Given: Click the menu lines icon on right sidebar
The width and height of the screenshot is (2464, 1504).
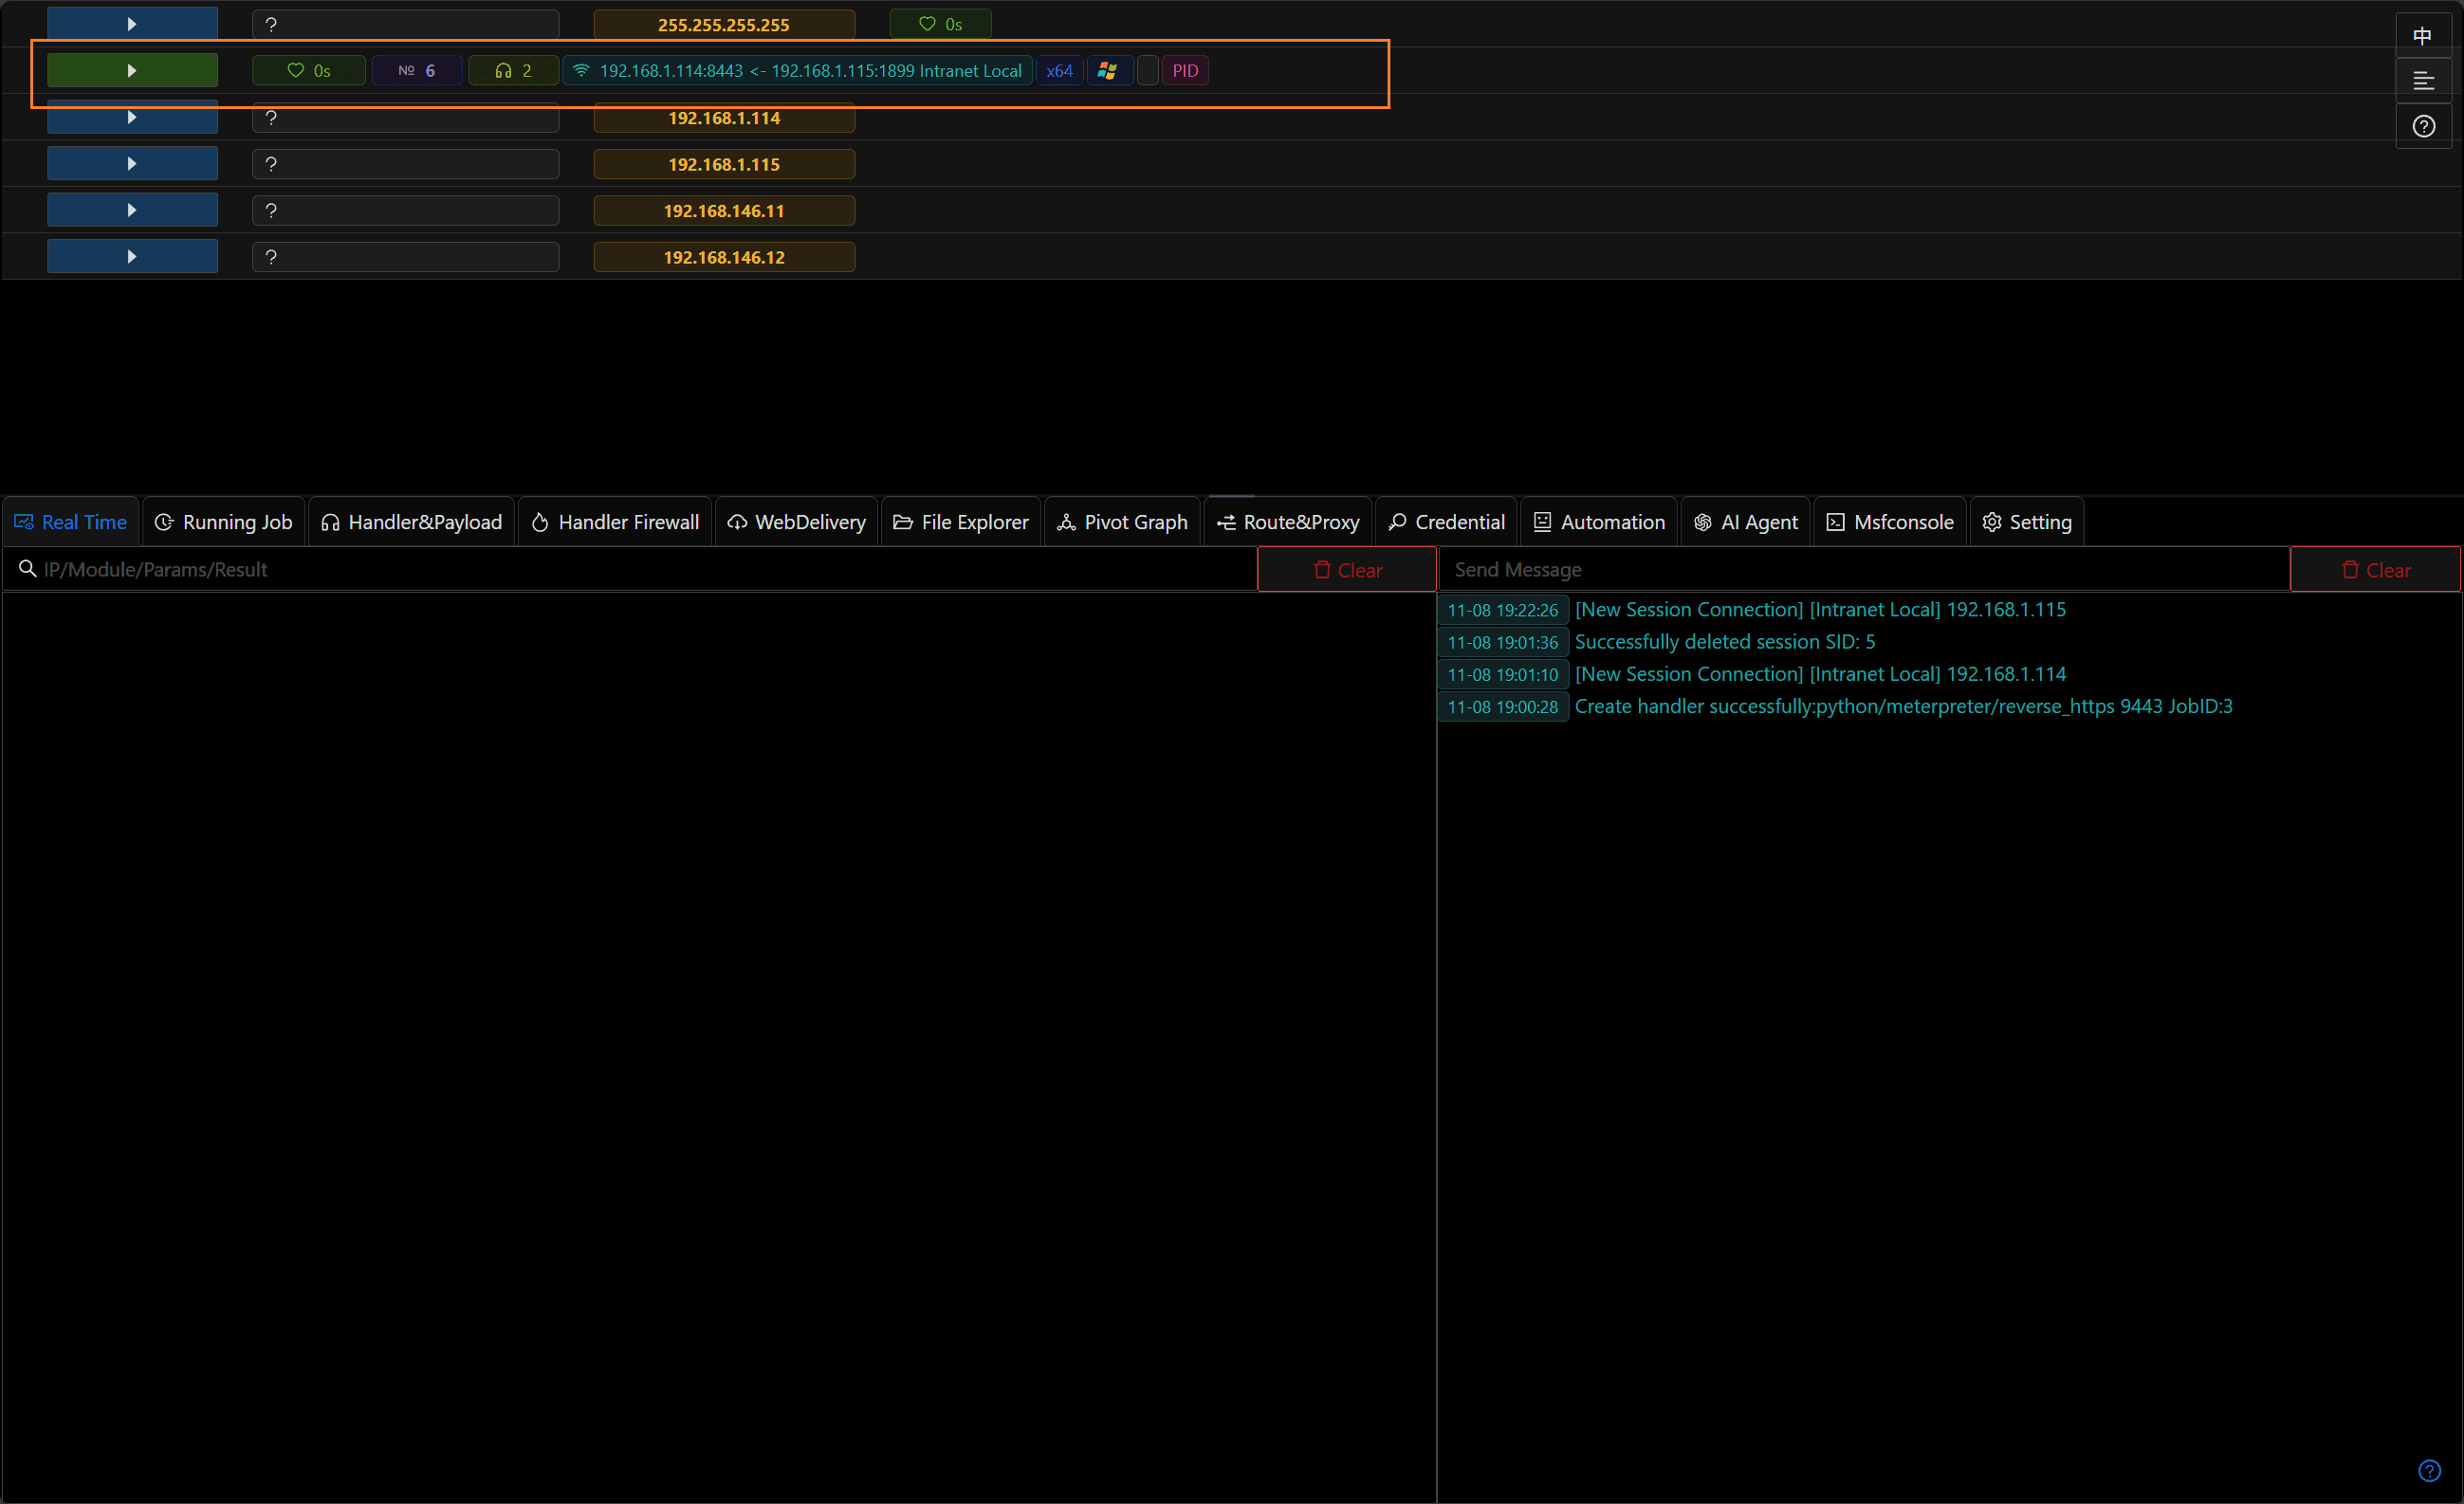Looking at the screenshot, I should (2422, 81).
